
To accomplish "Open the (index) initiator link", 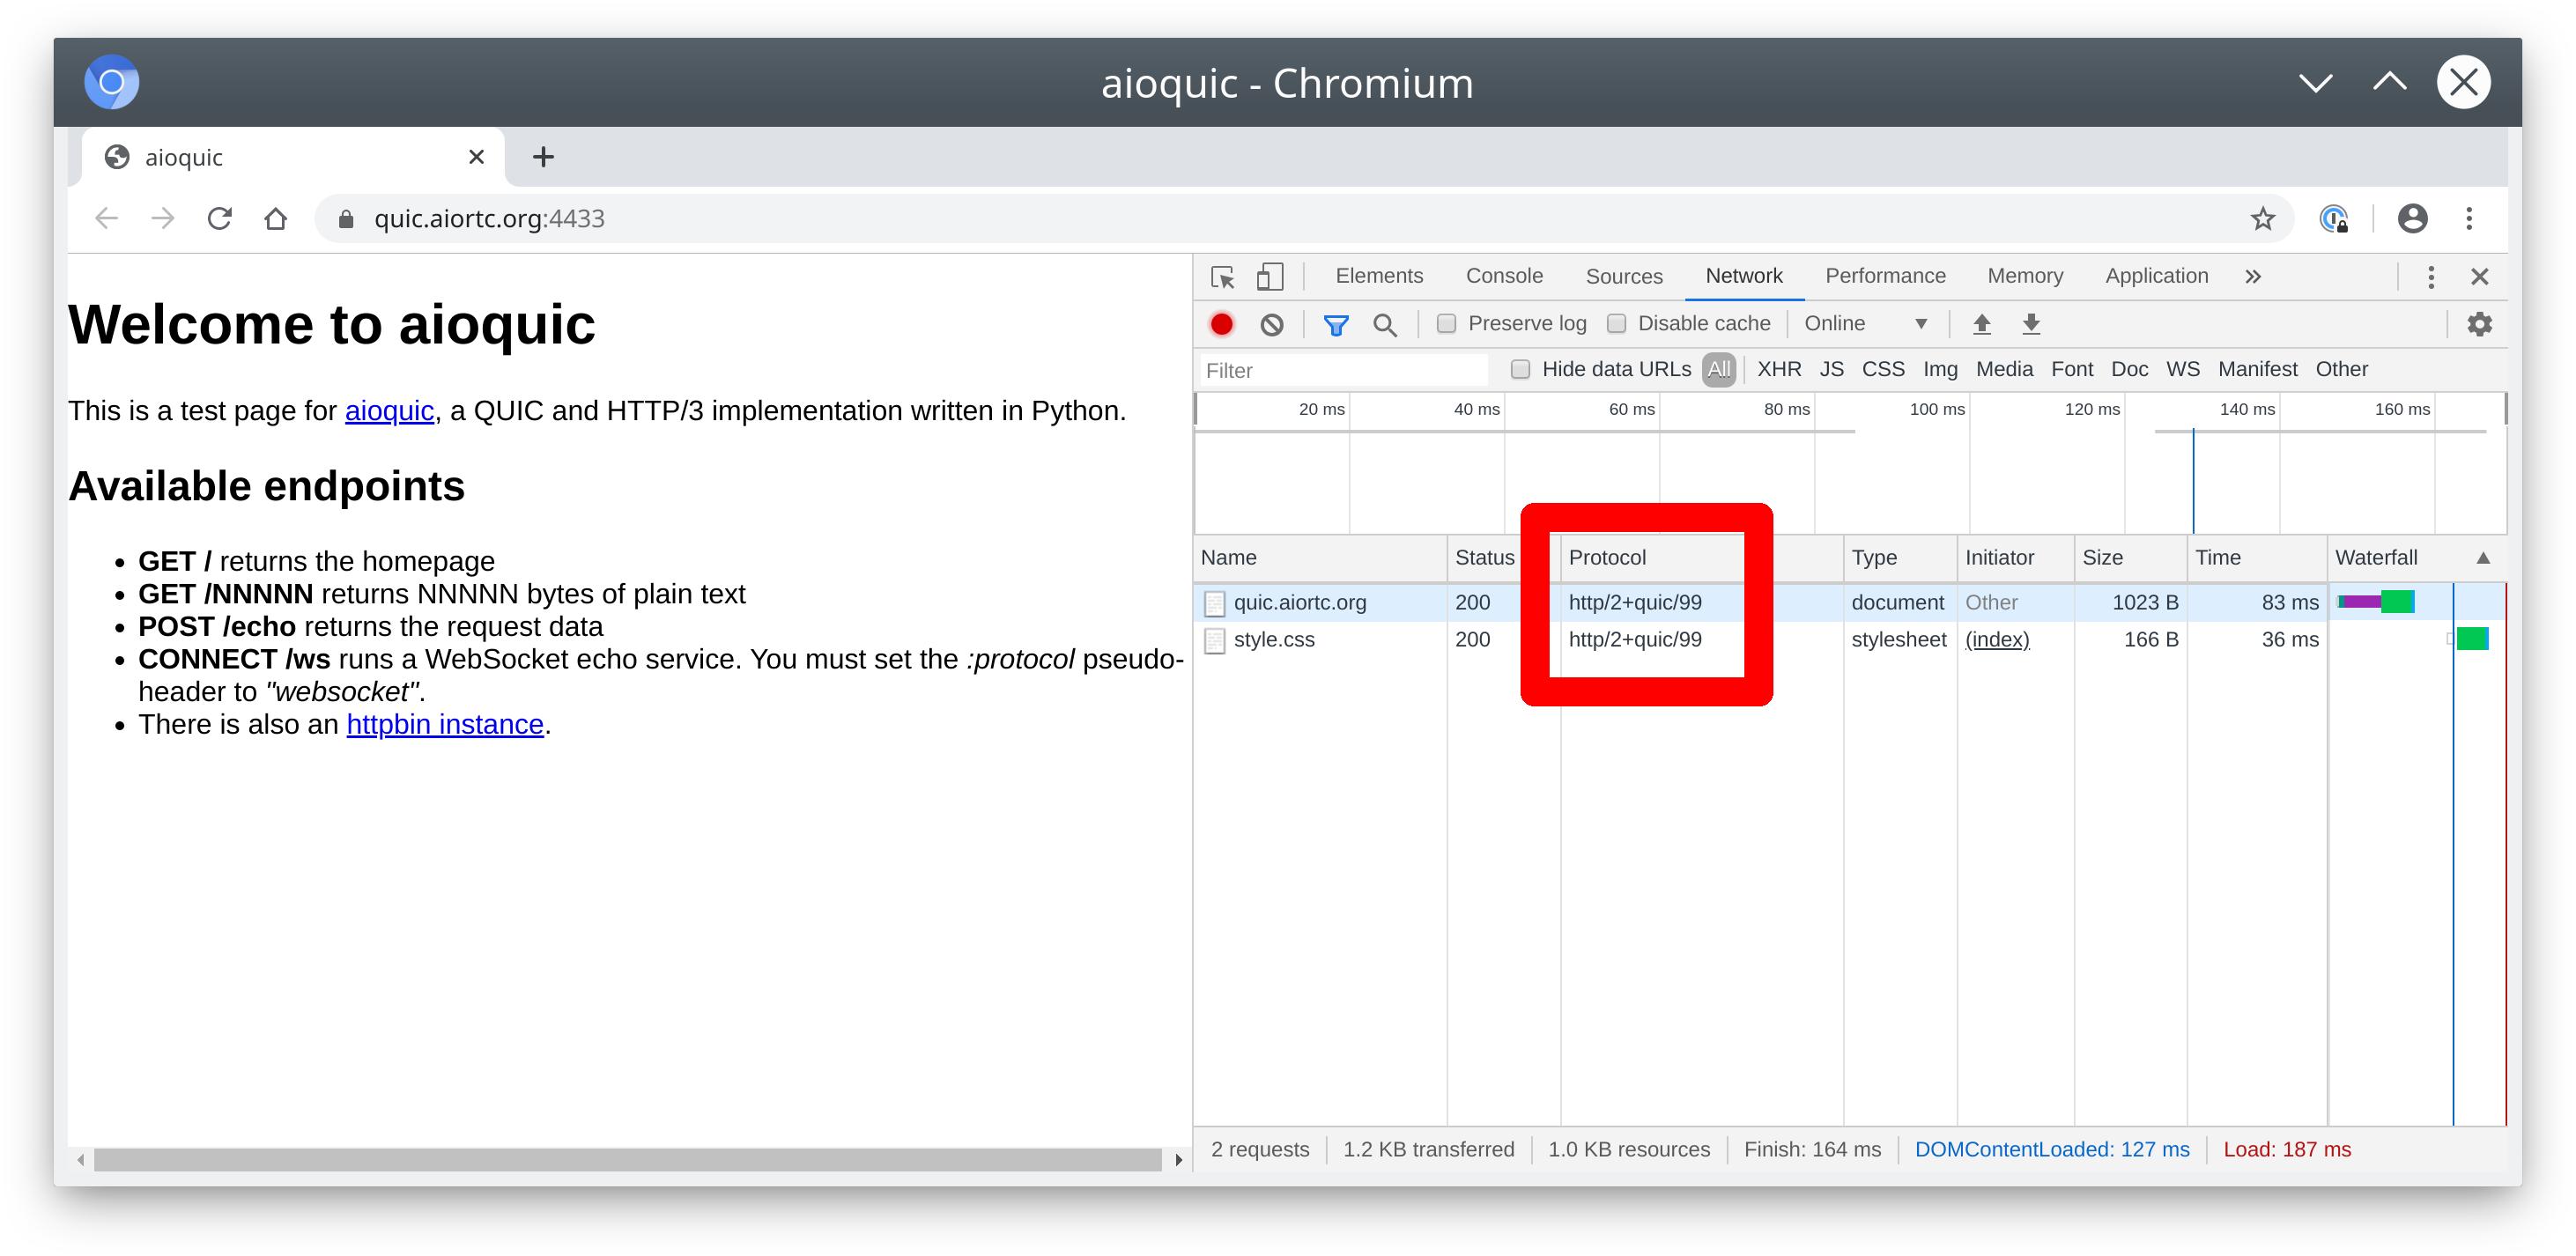I will point(1997,640).
